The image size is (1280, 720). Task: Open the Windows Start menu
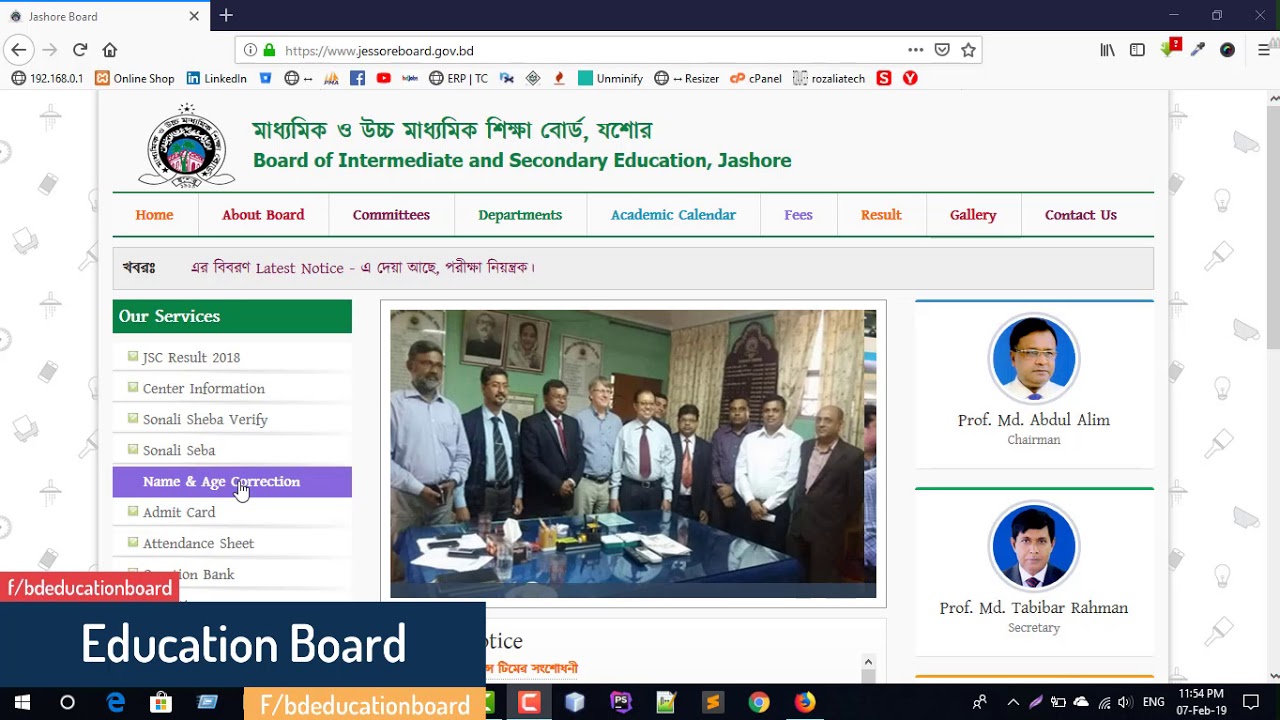click(22, 702)
